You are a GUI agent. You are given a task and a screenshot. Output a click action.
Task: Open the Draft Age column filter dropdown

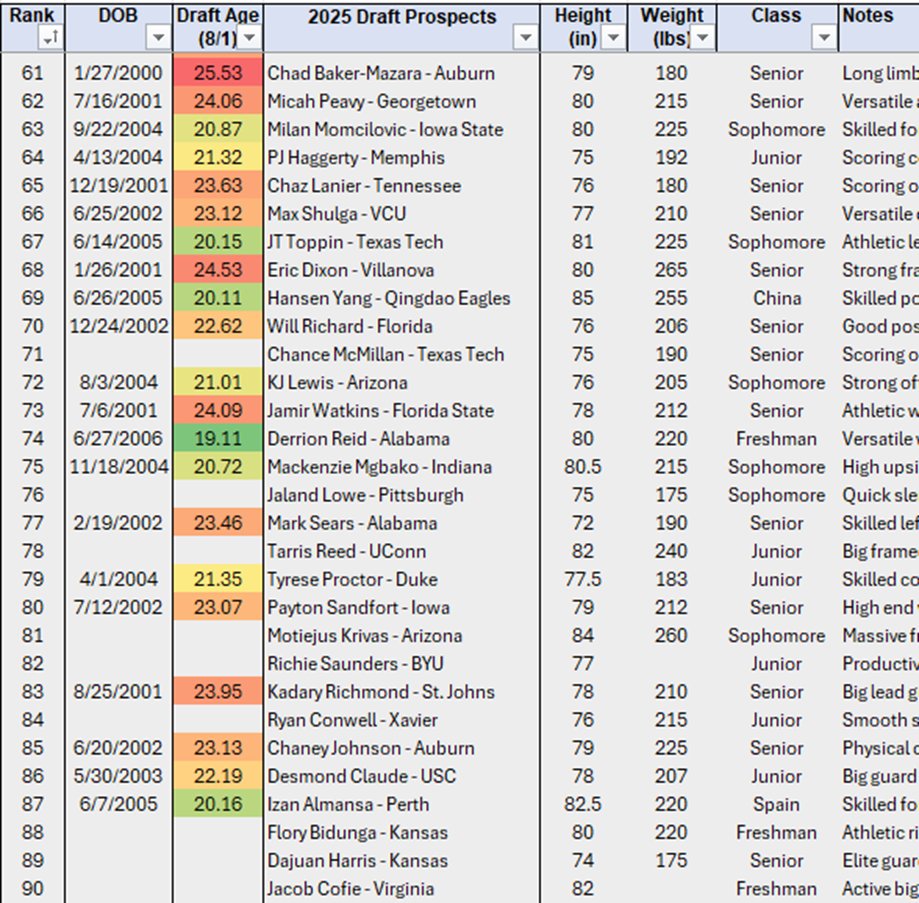(249, 38)
